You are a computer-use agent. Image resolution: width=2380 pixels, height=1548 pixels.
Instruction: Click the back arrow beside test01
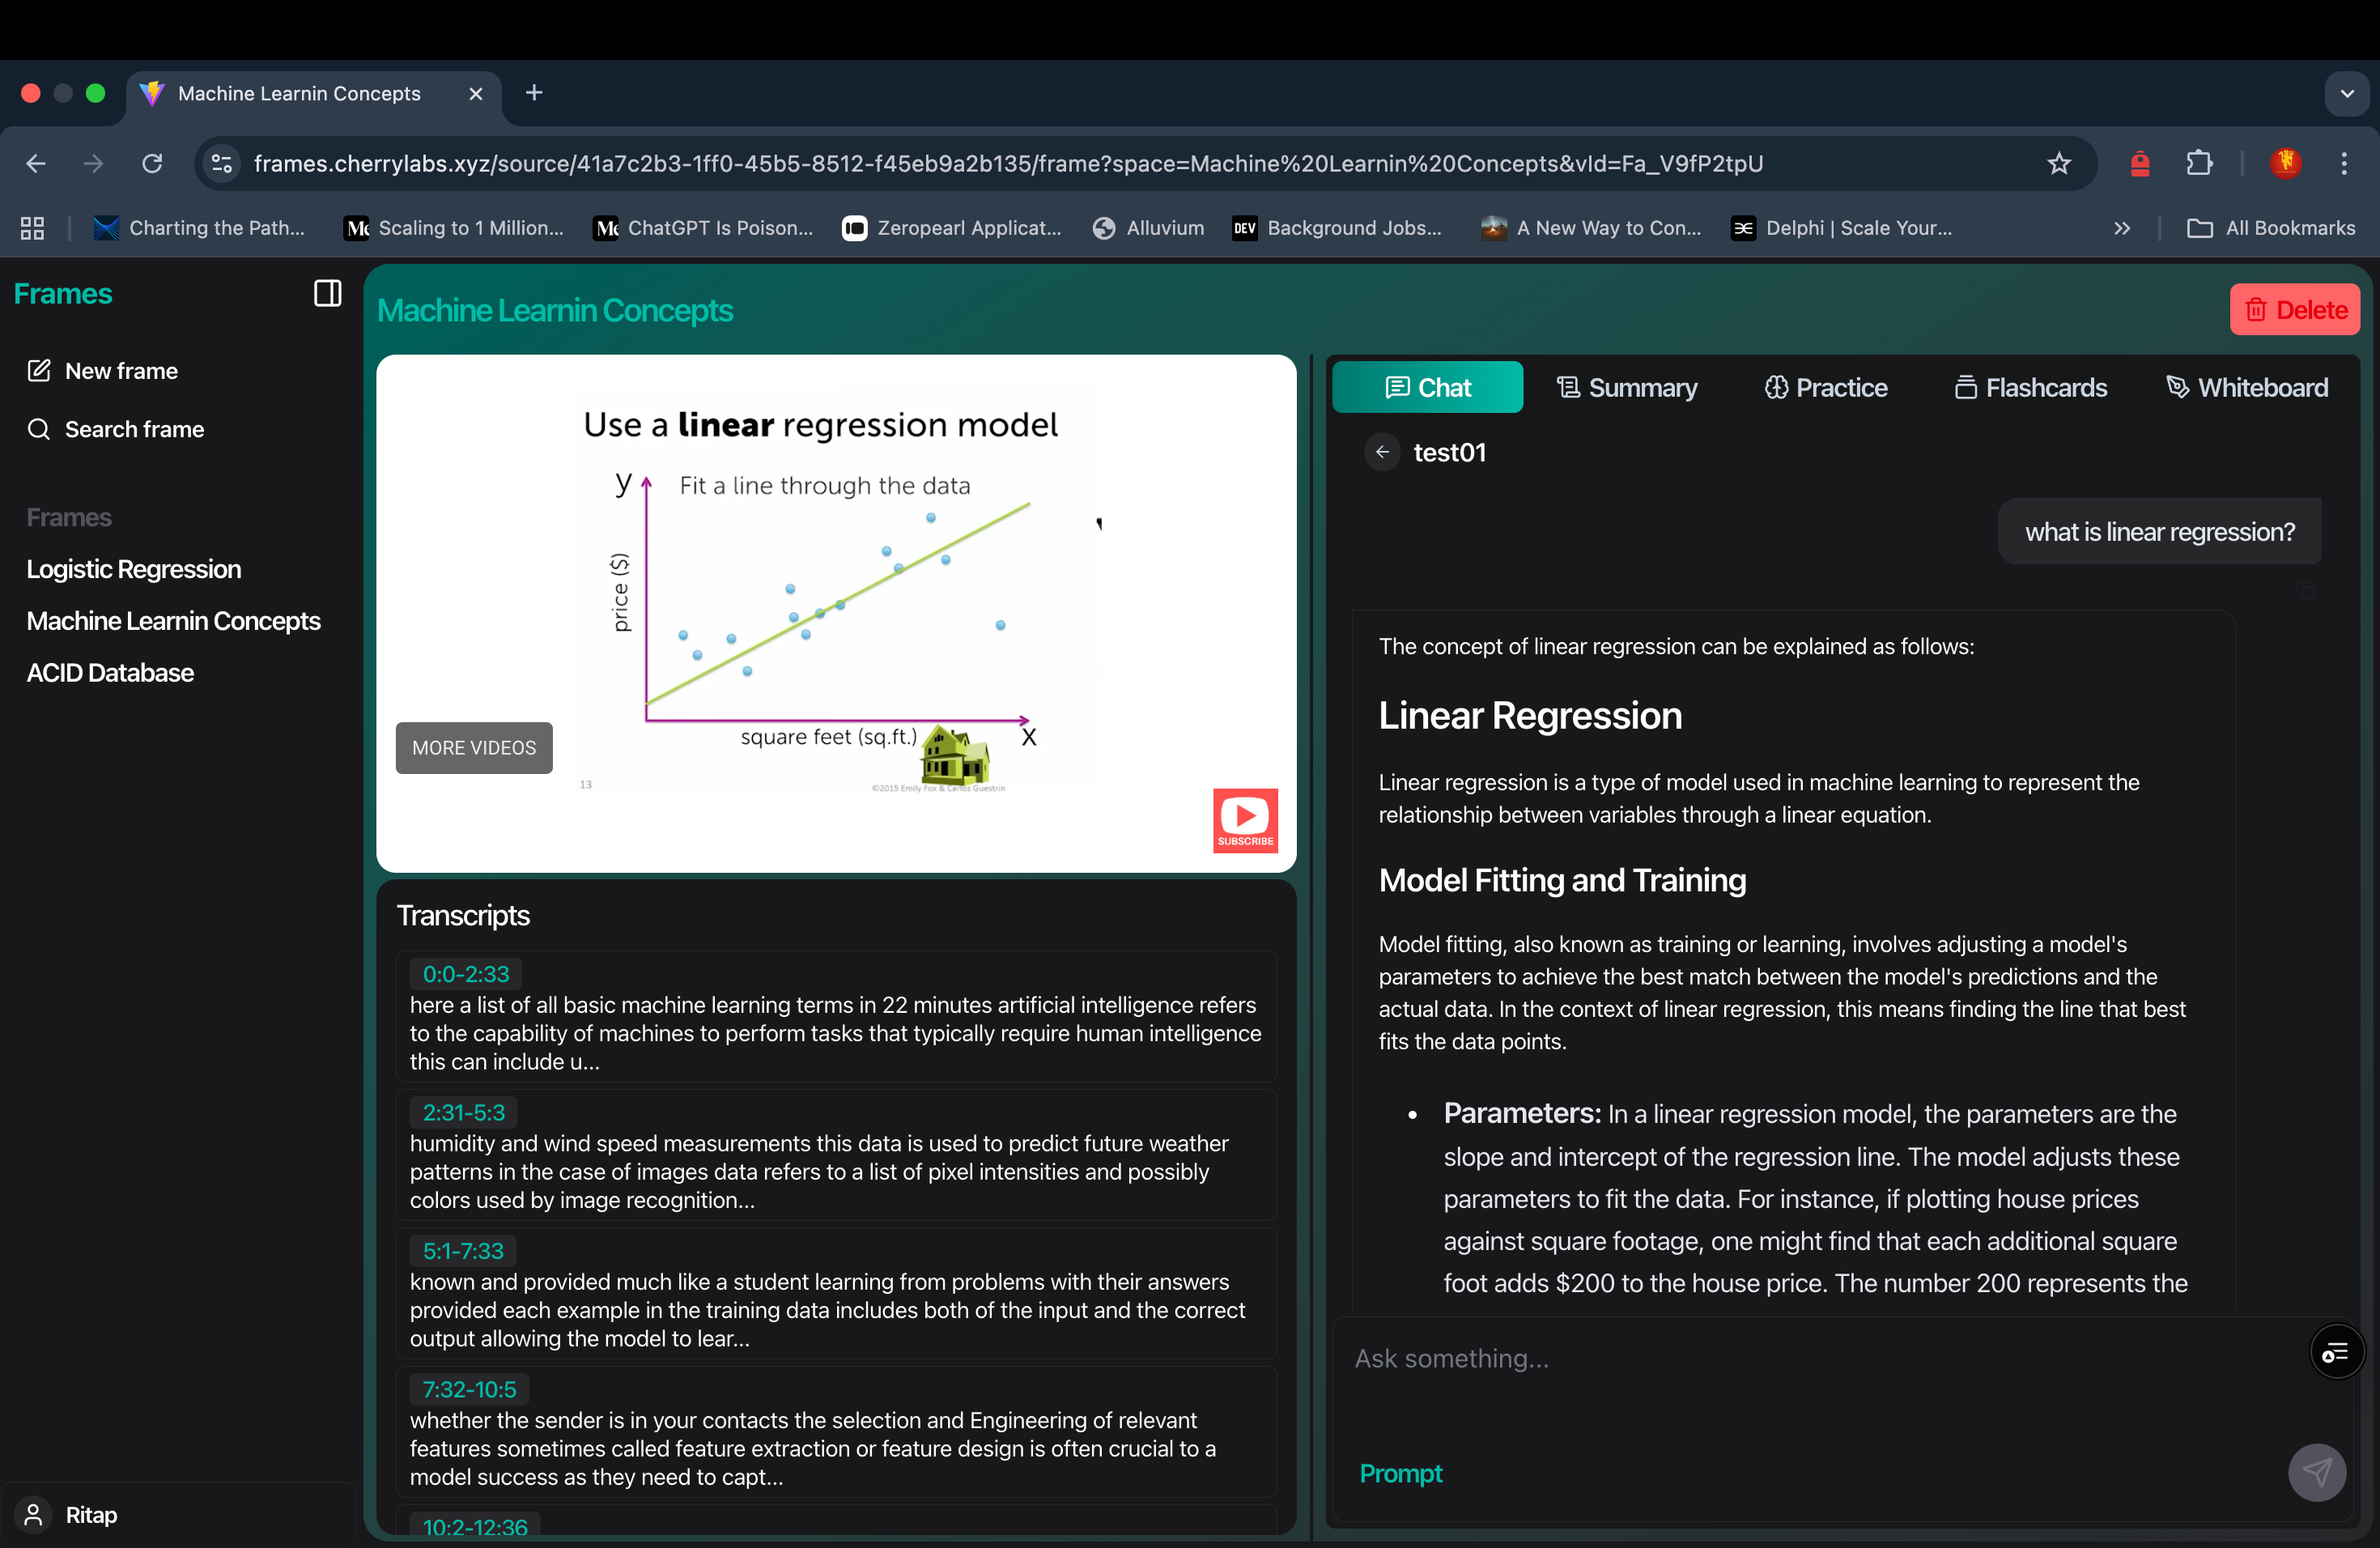[1382, 452]
